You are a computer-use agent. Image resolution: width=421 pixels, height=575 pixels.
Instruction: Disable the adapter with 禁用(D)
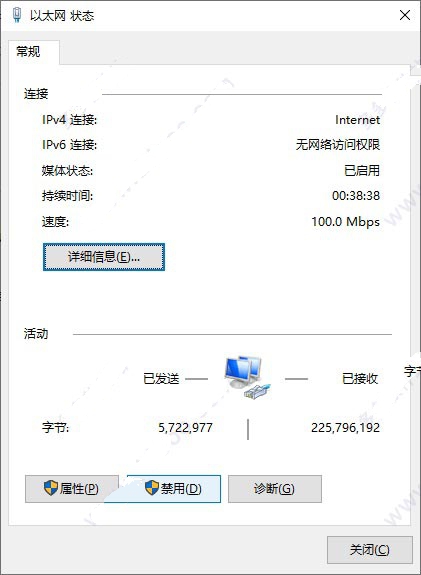point(173,489)
